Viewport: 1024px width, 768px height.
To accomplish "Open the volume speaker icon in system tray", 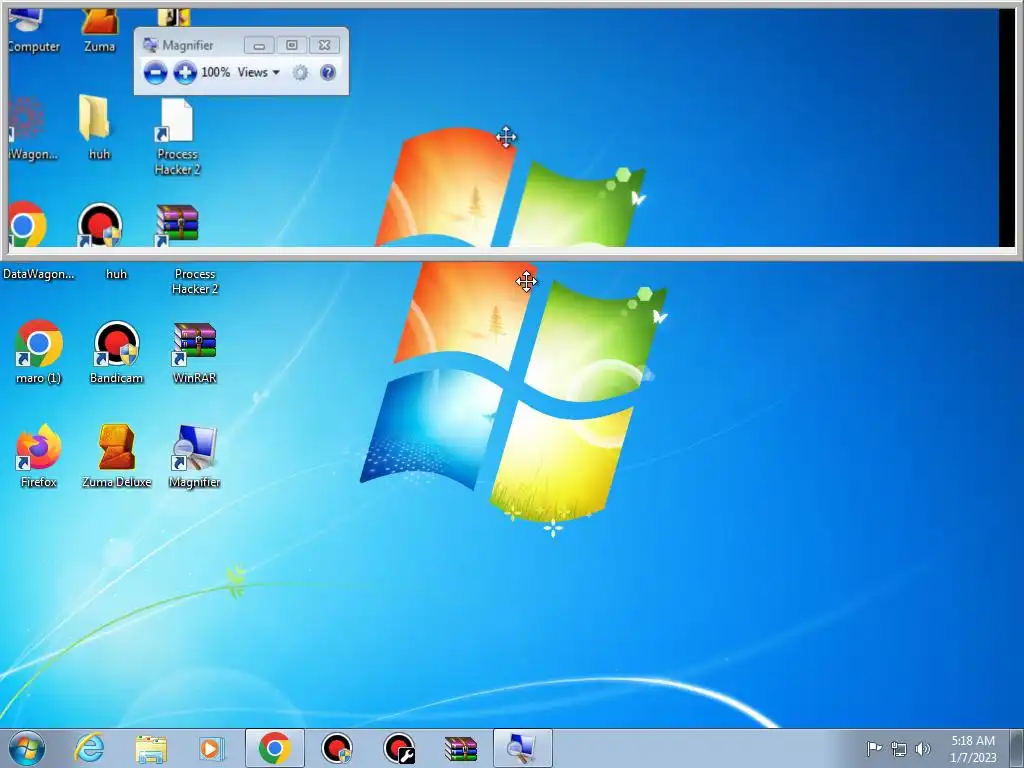I will pos(923,749).
